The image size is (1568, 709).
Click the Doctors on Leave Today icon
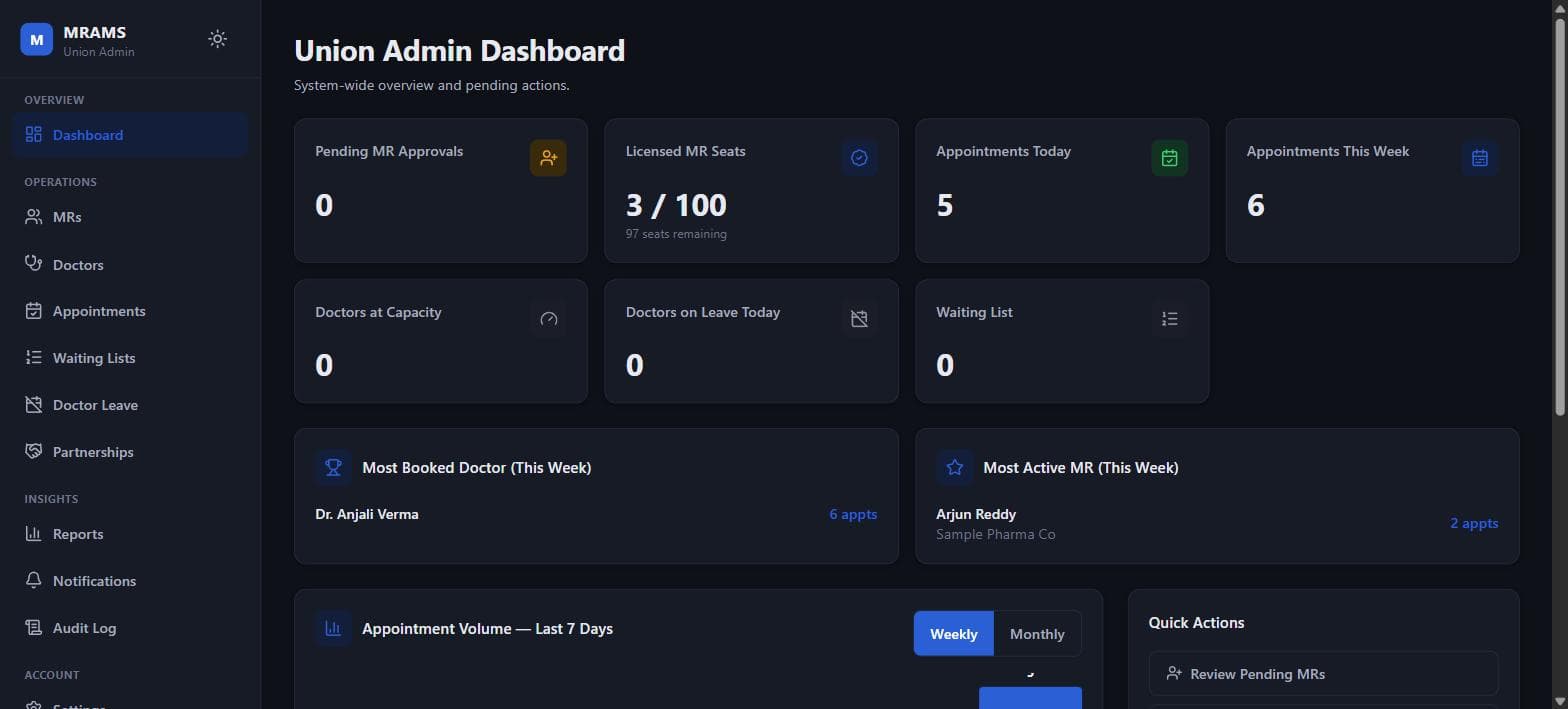click(x=859, y=319)
